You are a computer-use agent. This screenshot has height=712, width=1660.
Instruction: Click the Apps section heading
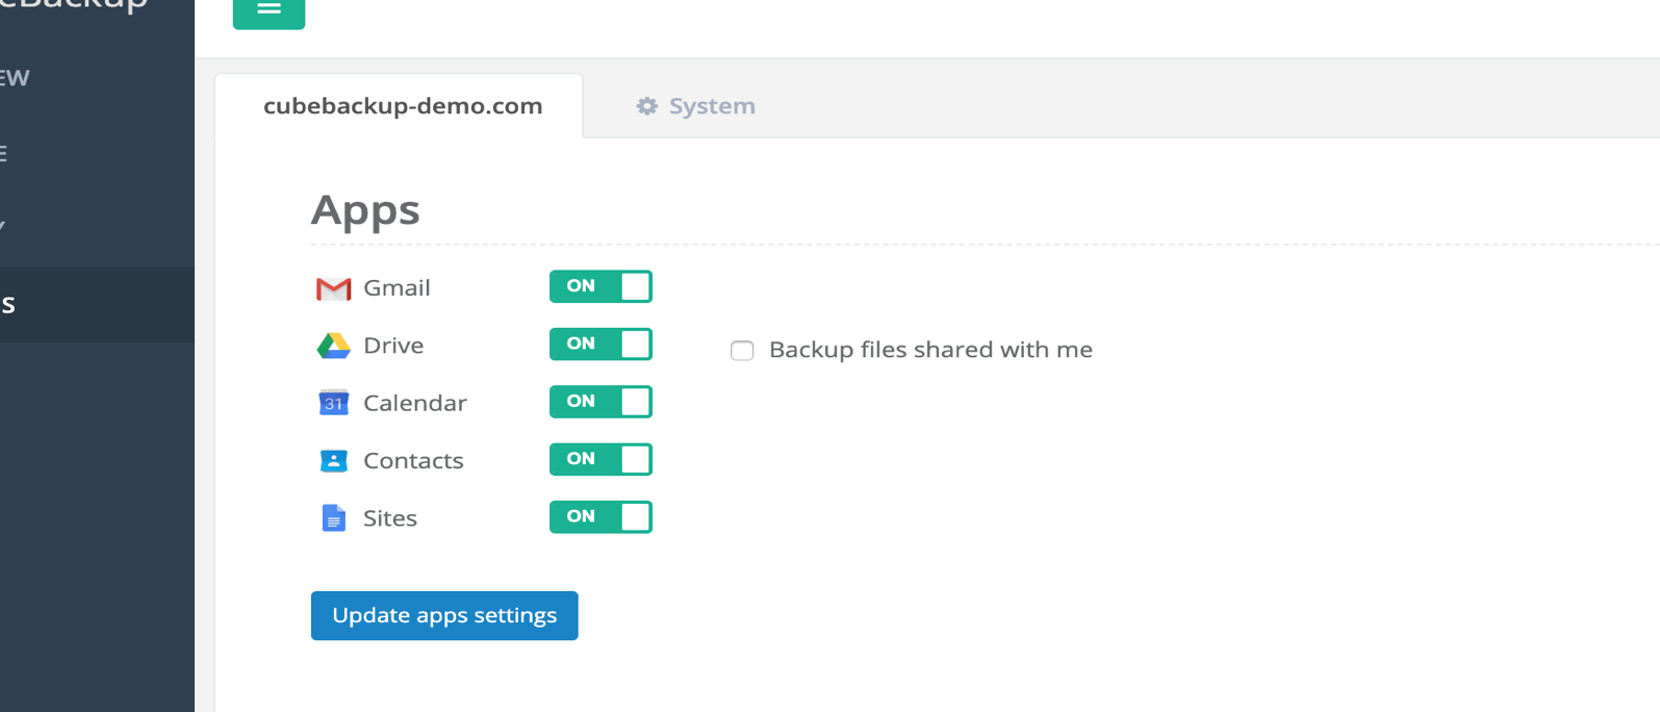[x=365, y=210]
